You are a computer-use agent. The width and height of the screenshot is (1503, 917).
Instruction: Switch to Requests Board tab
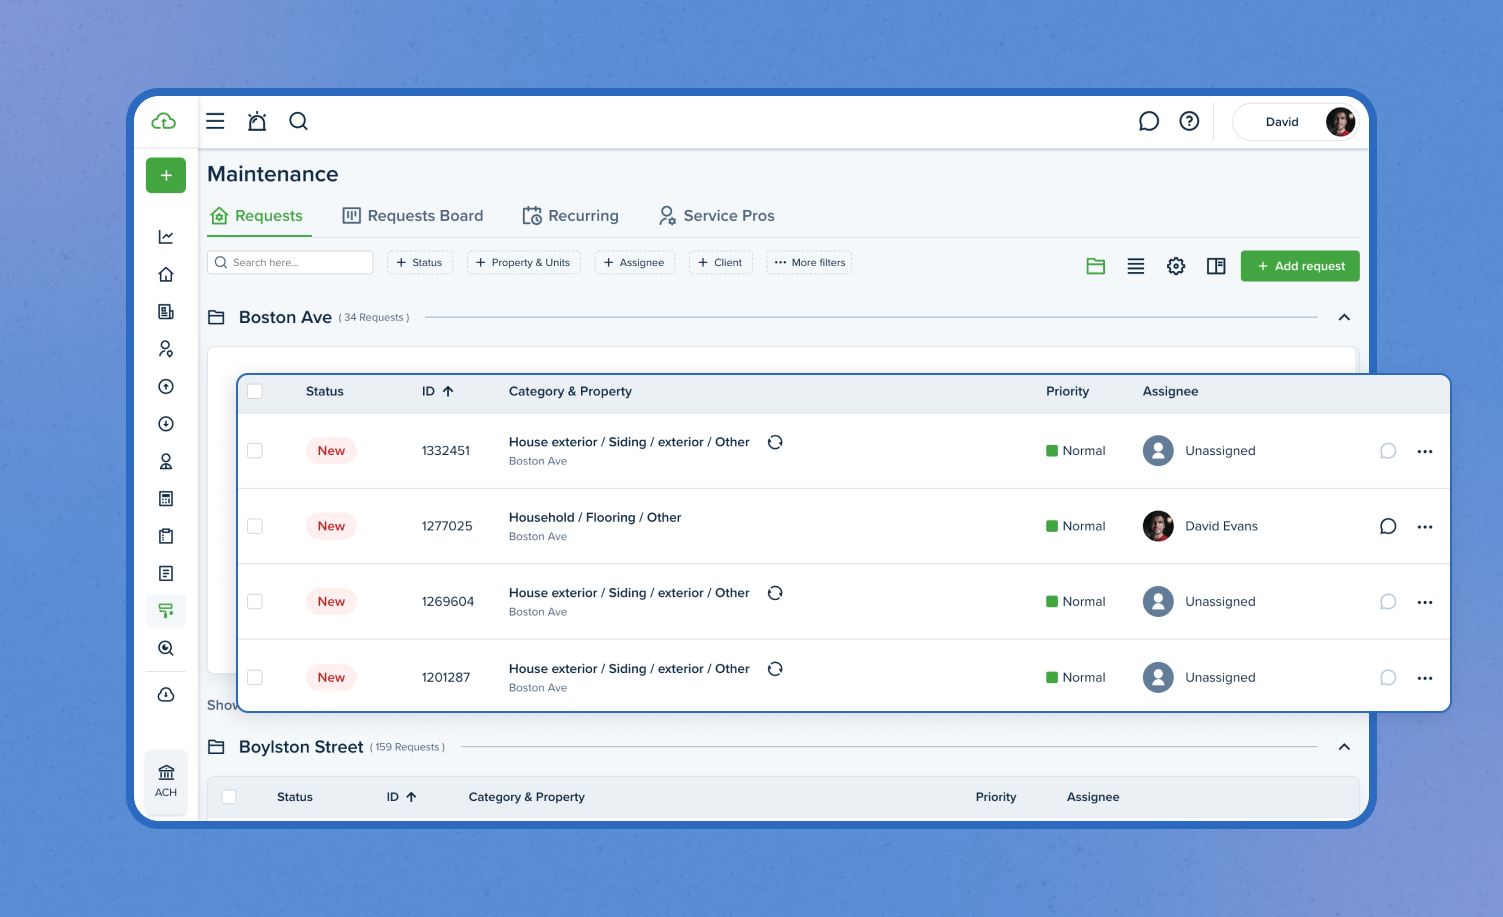coord(413,216)
